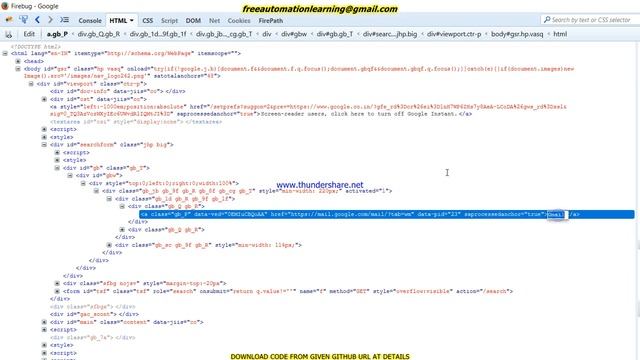
Task: Go back using the left arrow icon
Action: point(37,20)
